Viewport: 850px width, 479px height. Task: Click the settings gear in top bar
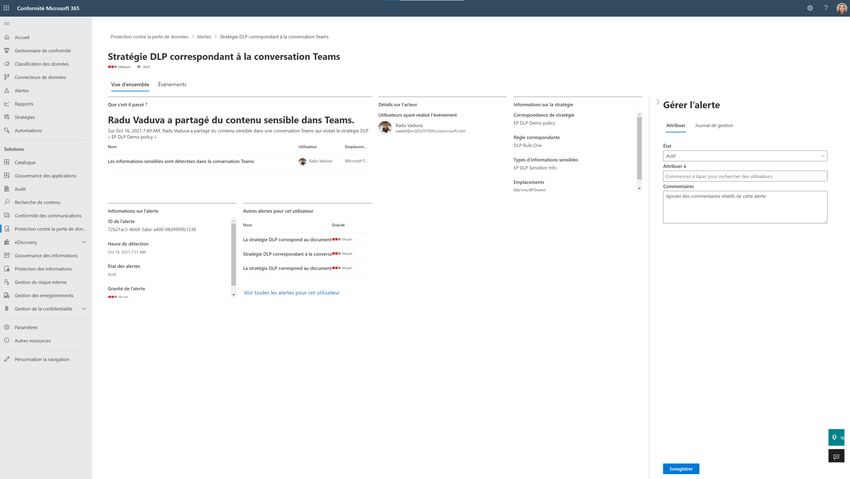tap(810, 8)
